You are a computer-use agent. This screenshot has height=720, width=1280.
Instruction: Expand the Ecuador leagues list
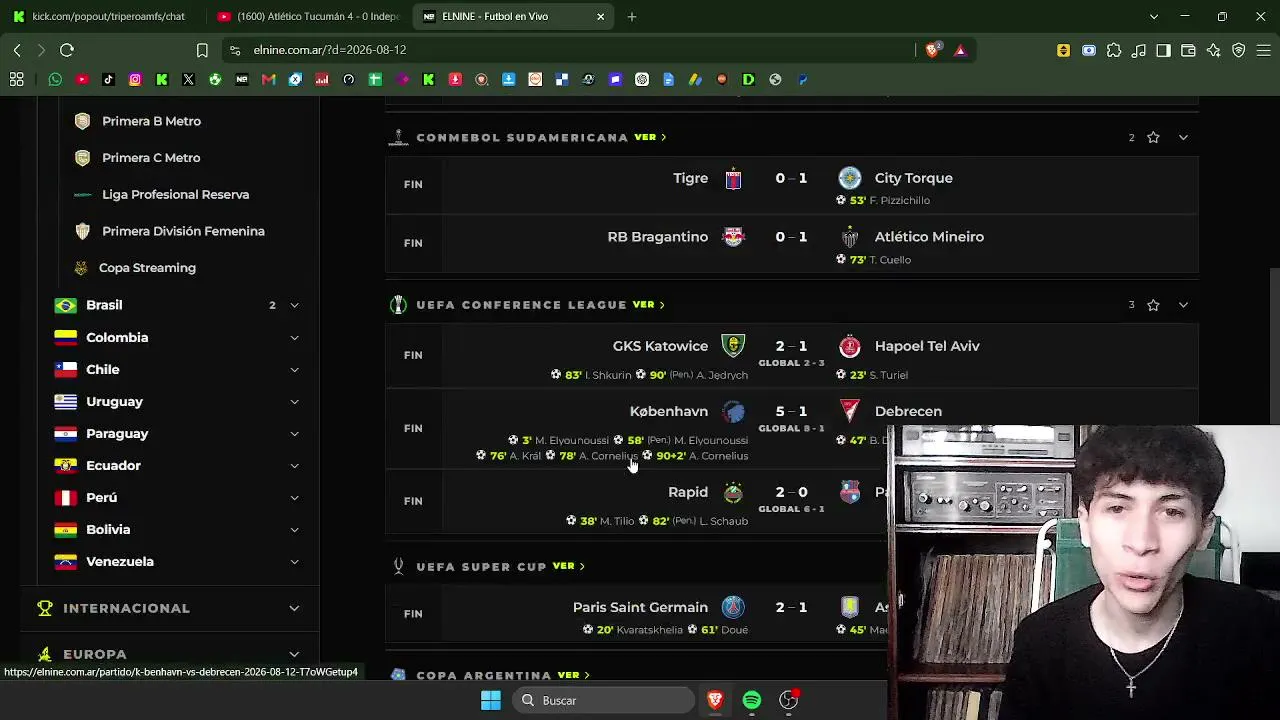[294, 466]
